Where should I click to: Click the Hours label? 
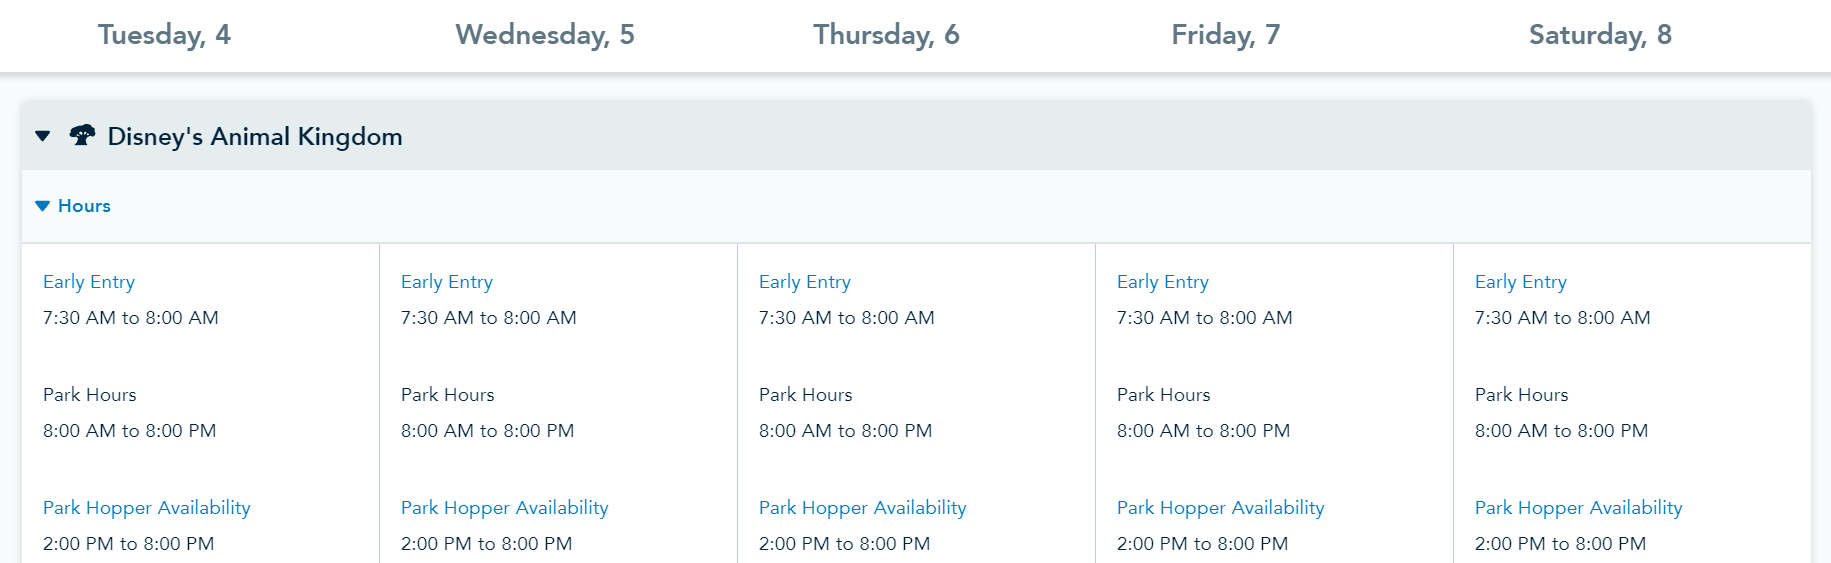tap(84, 206)
